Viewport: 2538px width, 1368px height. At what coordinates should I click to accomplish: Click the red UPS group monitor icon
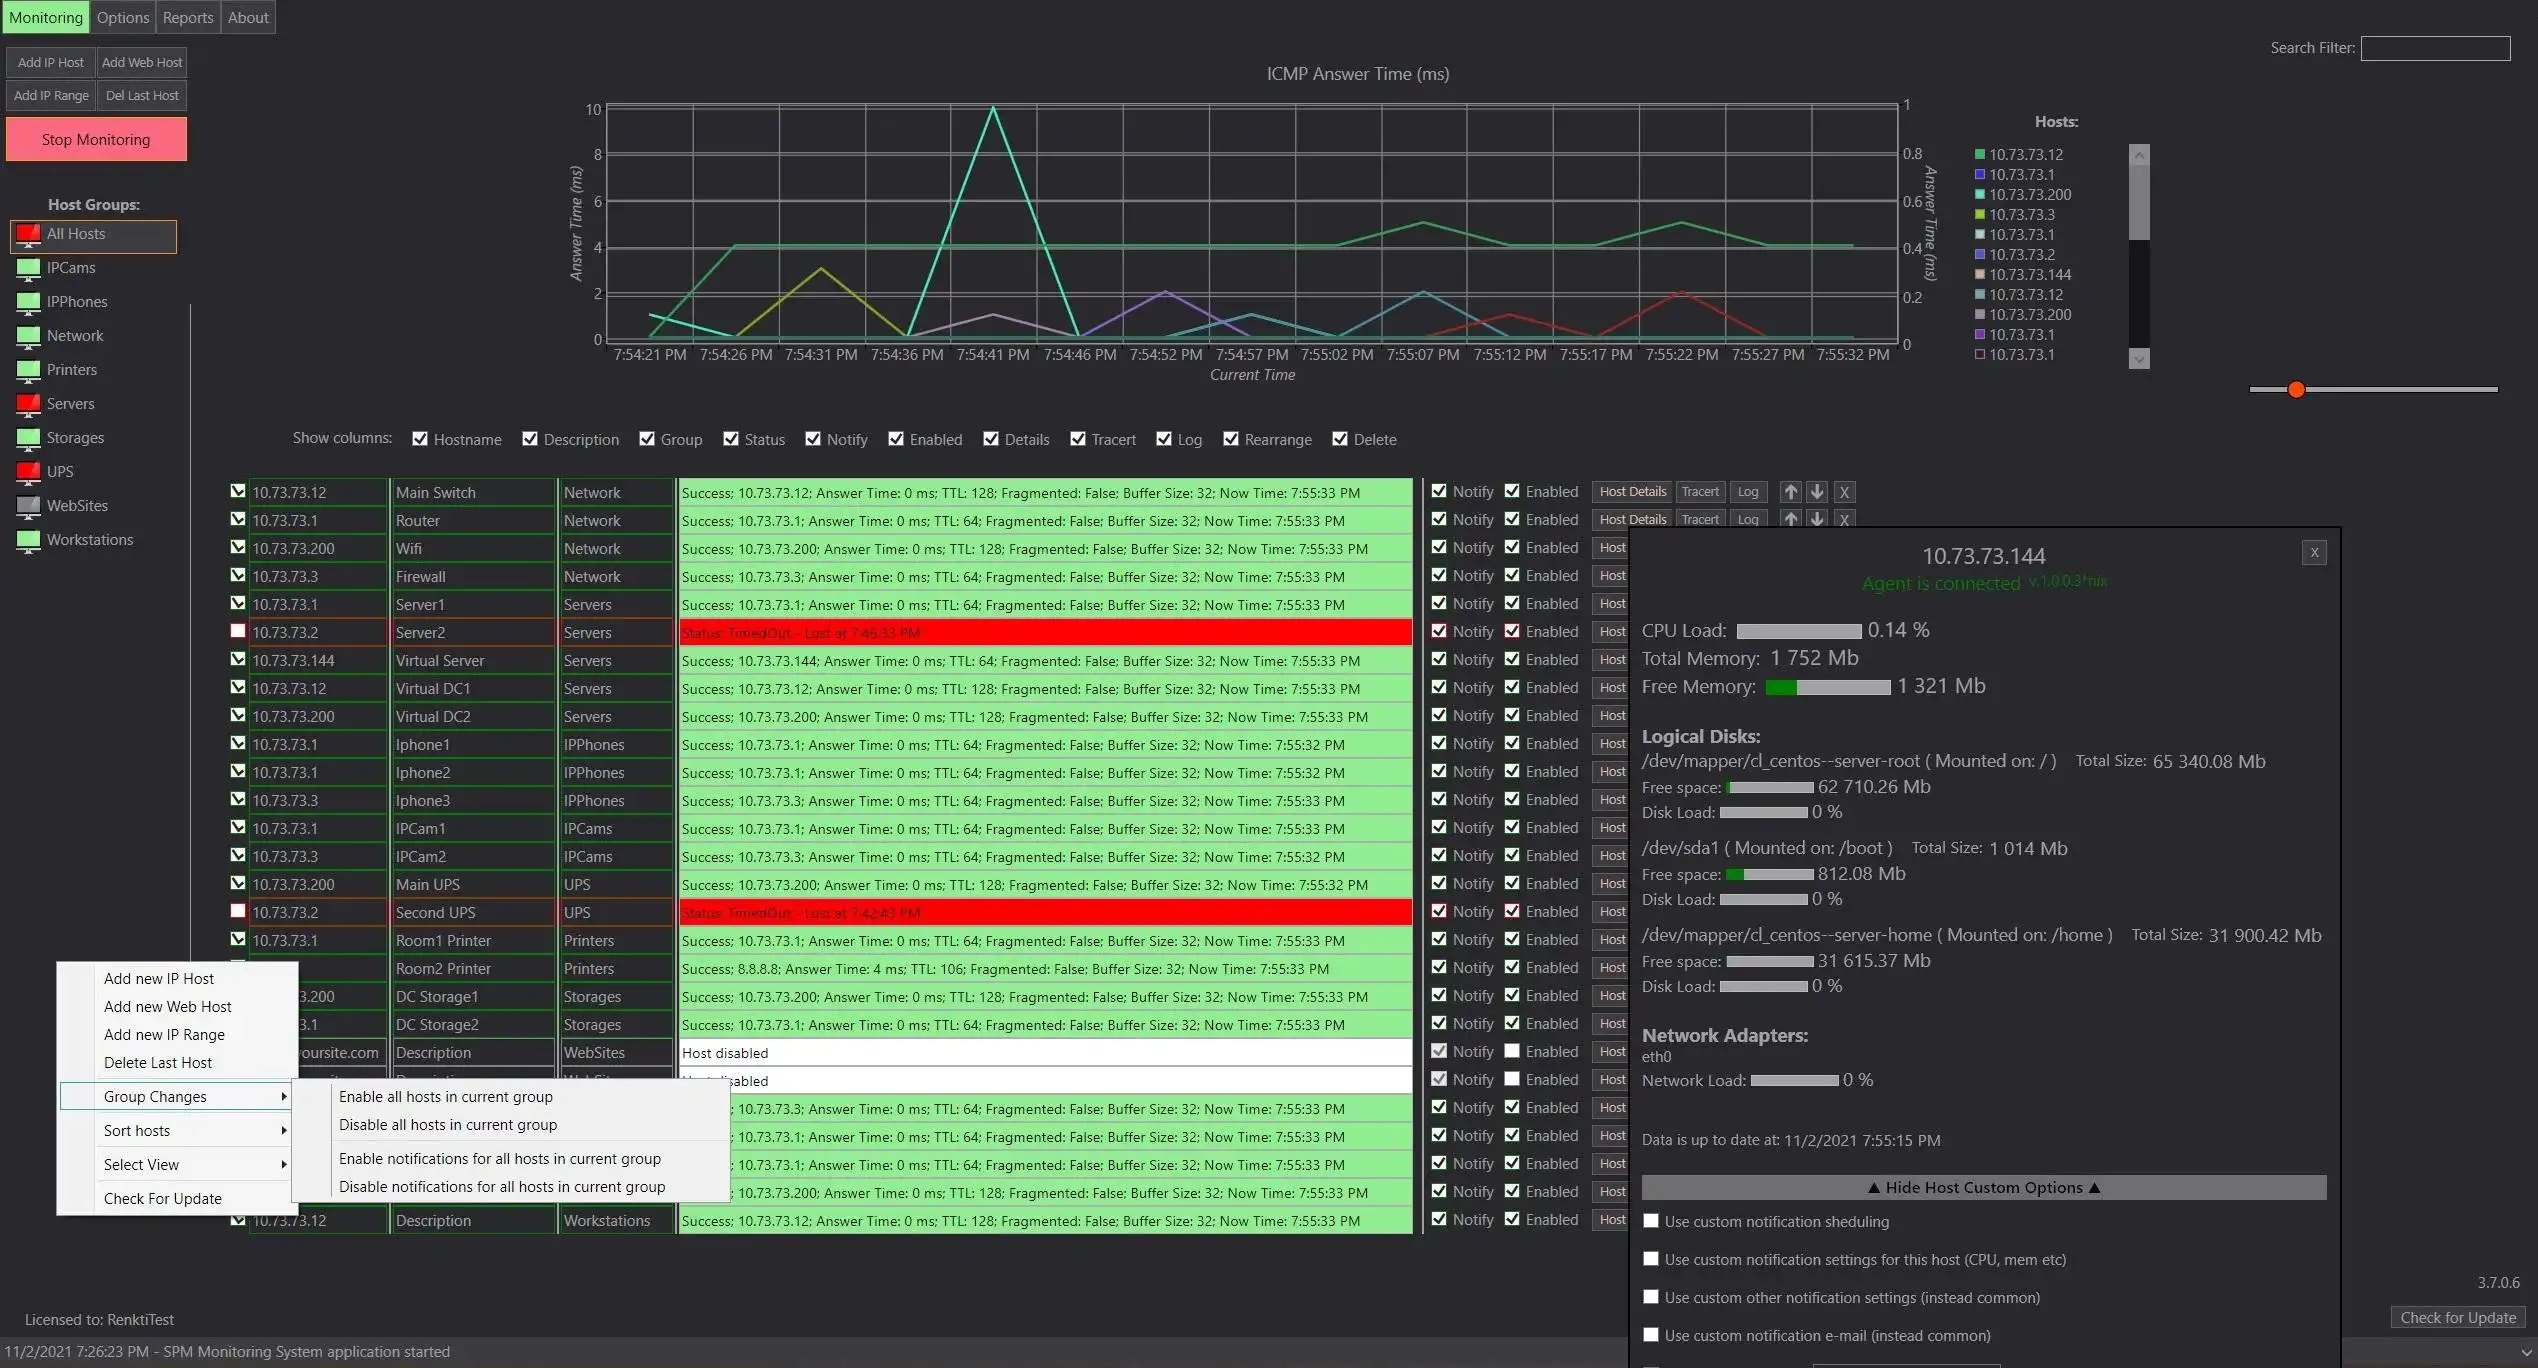(28, 472)
